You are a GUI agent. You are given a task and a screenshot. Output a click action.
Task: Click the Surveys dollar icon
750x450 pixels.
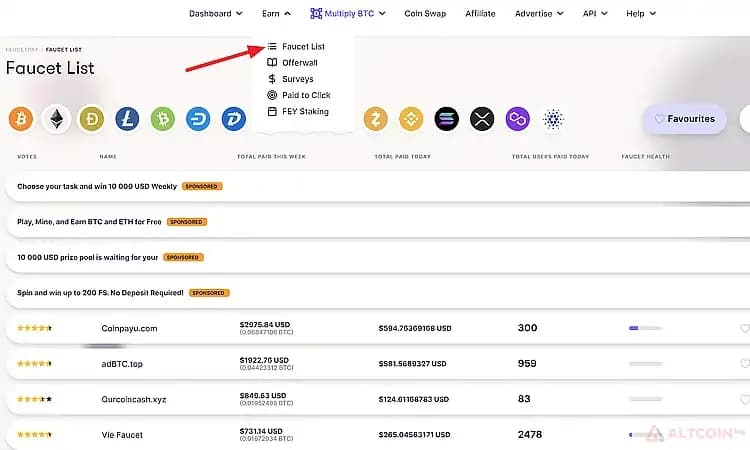272,79
